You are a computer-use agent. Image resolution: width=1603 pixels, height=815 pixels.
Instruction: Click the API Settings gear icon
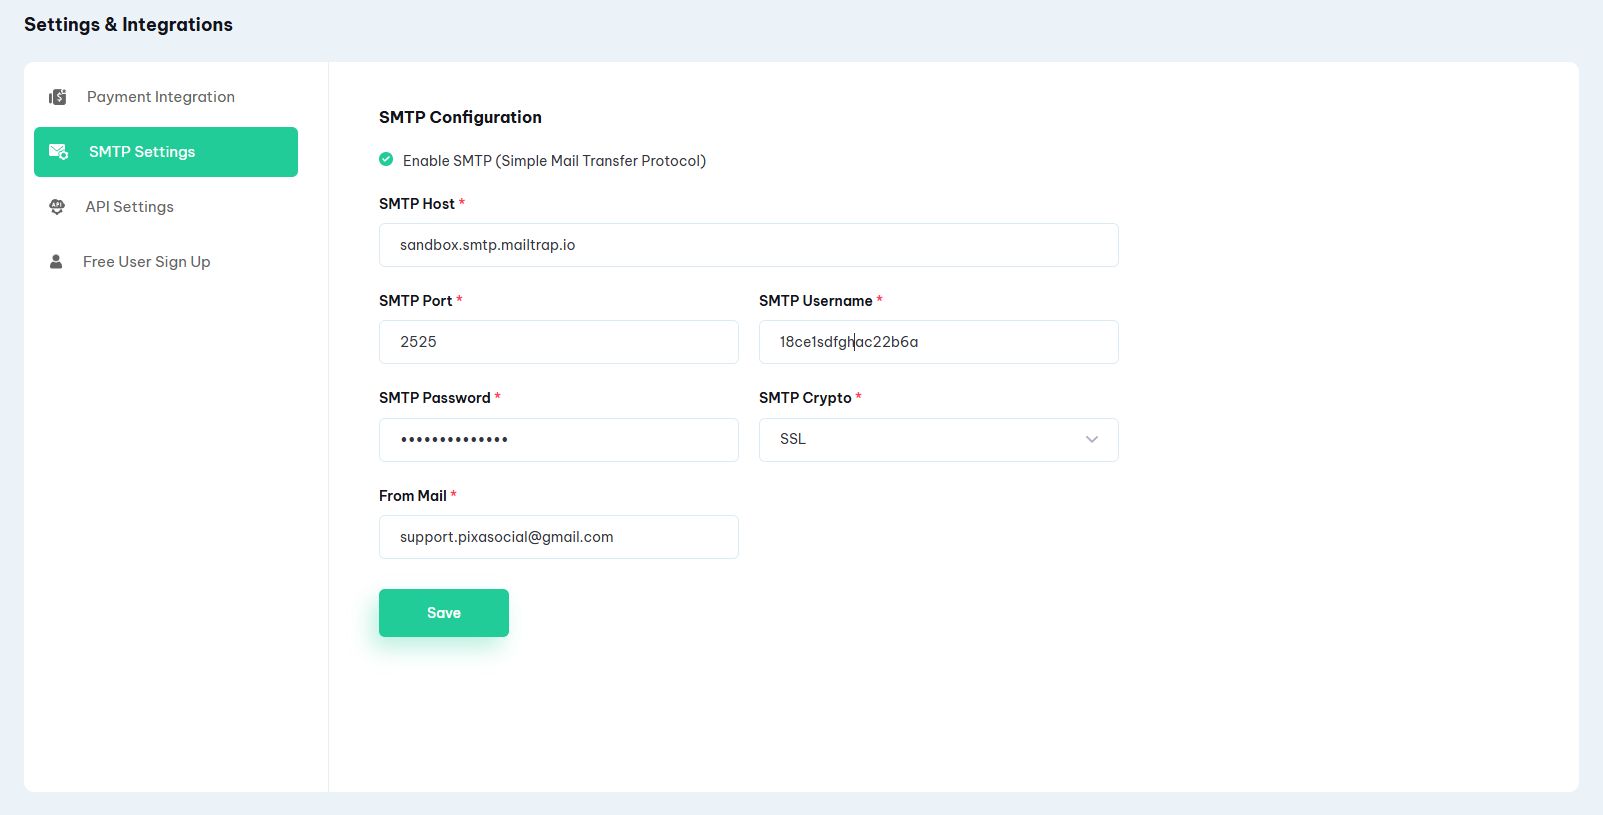[x=57, y=206]
